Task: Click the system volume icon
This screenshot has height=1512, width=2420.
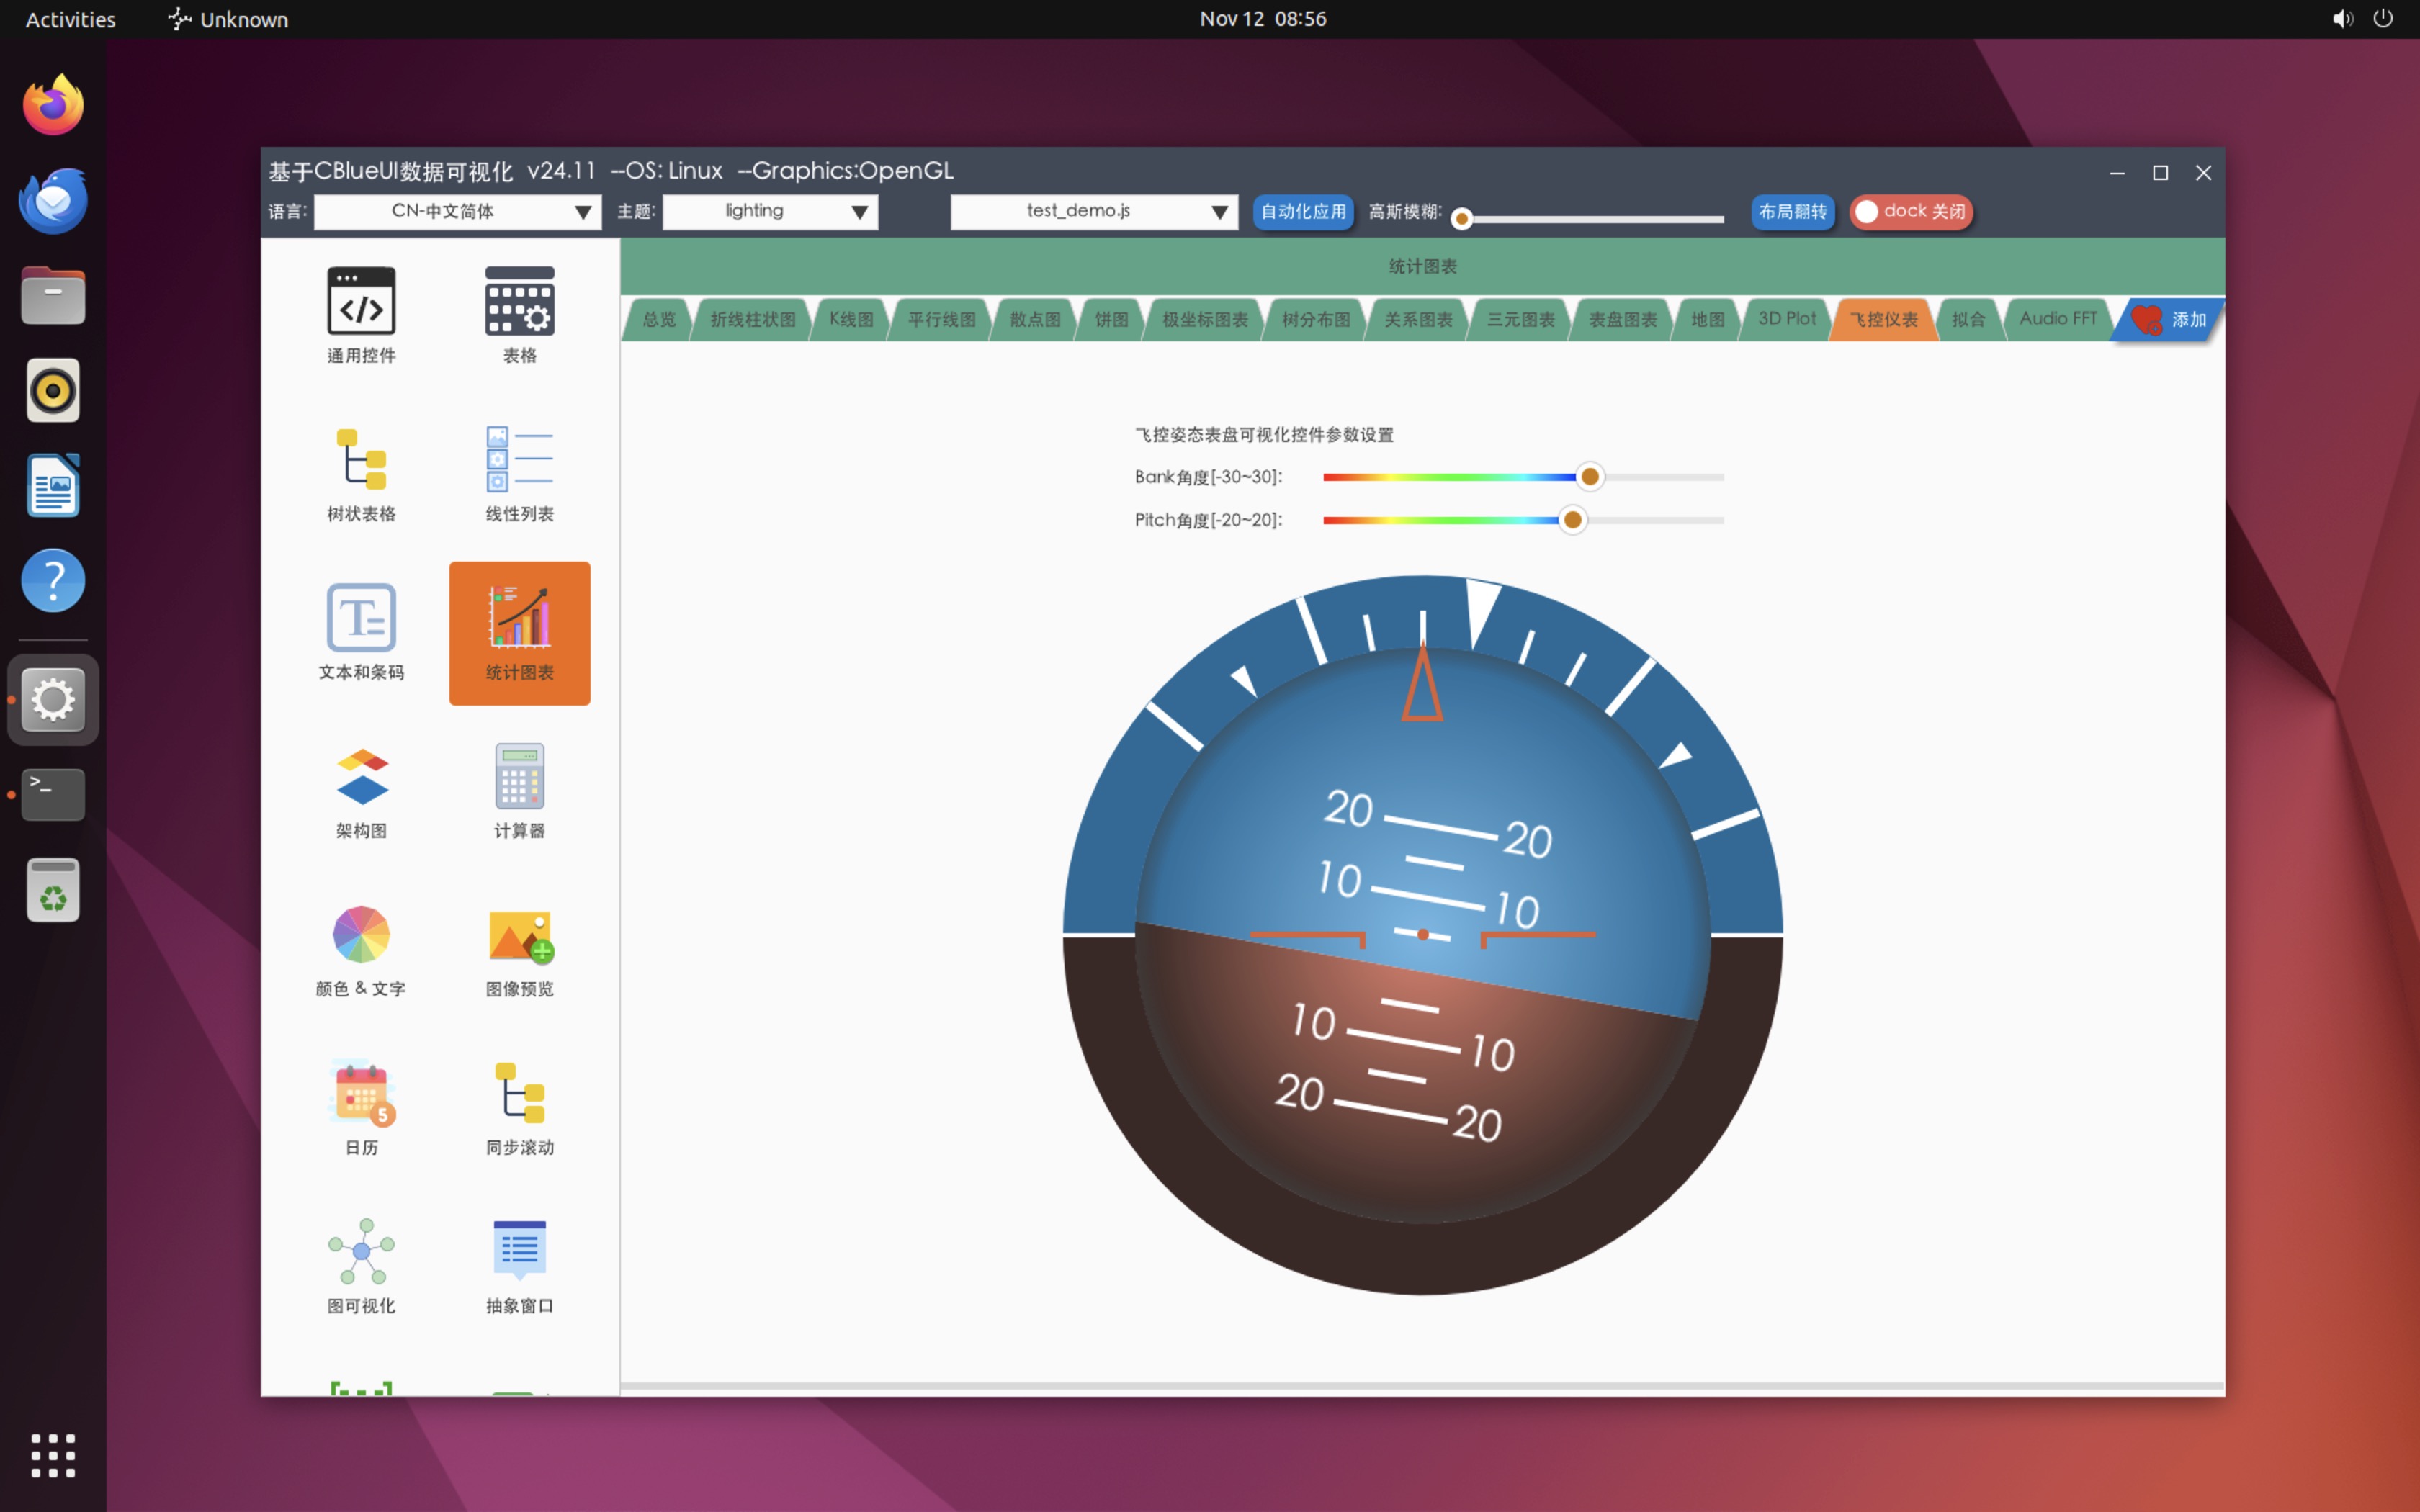Action: coord(2342,19)
